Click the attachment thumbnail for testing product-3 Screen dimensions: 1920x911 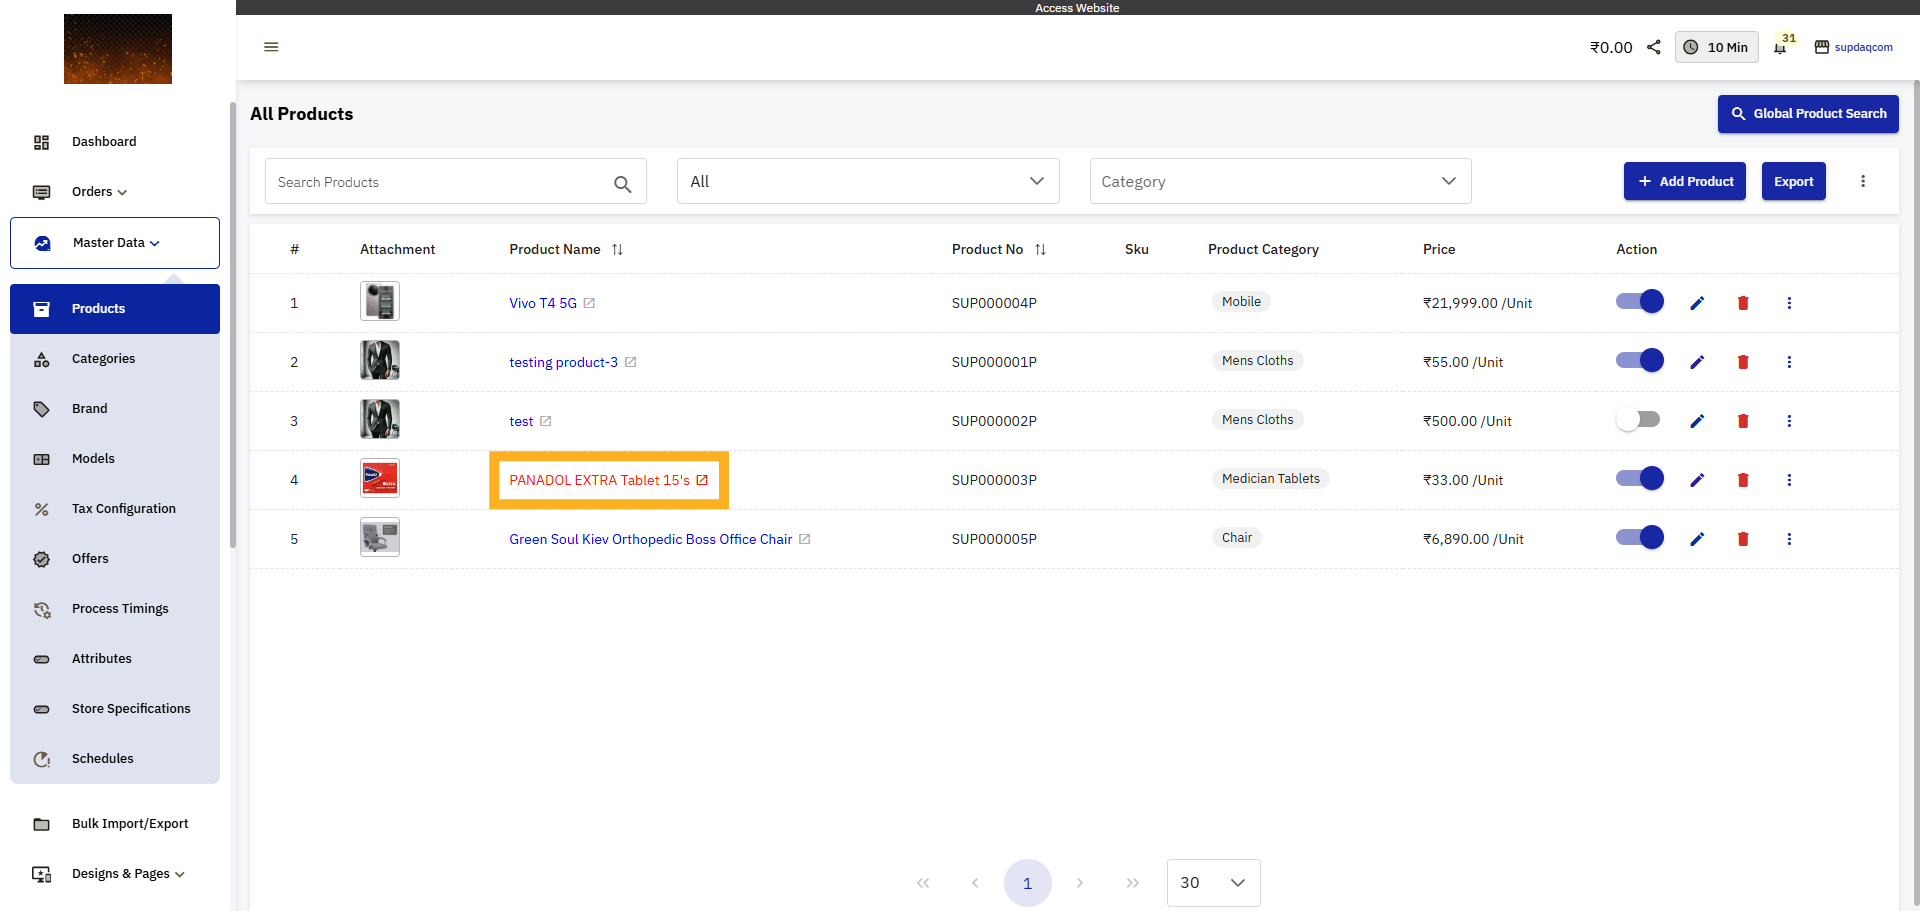coord(379,360)
